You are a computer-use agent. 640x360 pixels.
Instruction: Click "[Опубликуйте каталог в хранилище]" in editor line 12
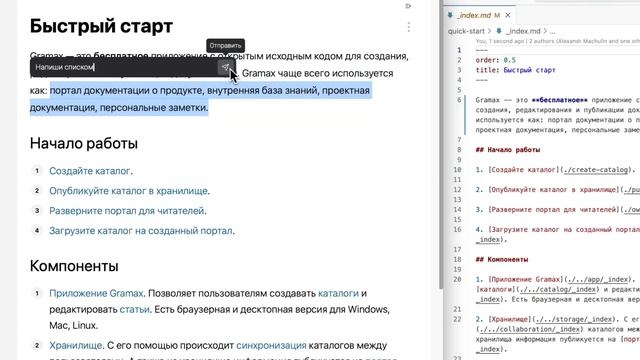(x=554, y=190)
